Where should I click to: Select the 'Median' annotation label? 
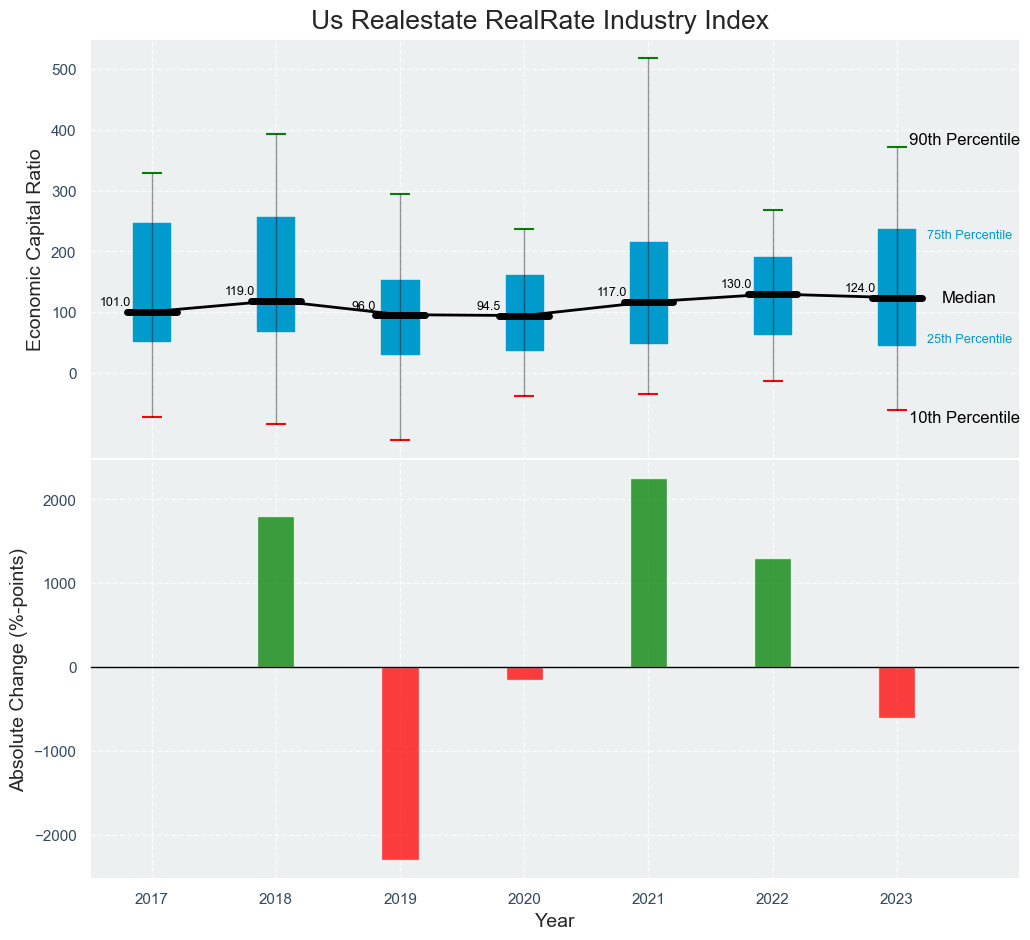click(968, 298)
